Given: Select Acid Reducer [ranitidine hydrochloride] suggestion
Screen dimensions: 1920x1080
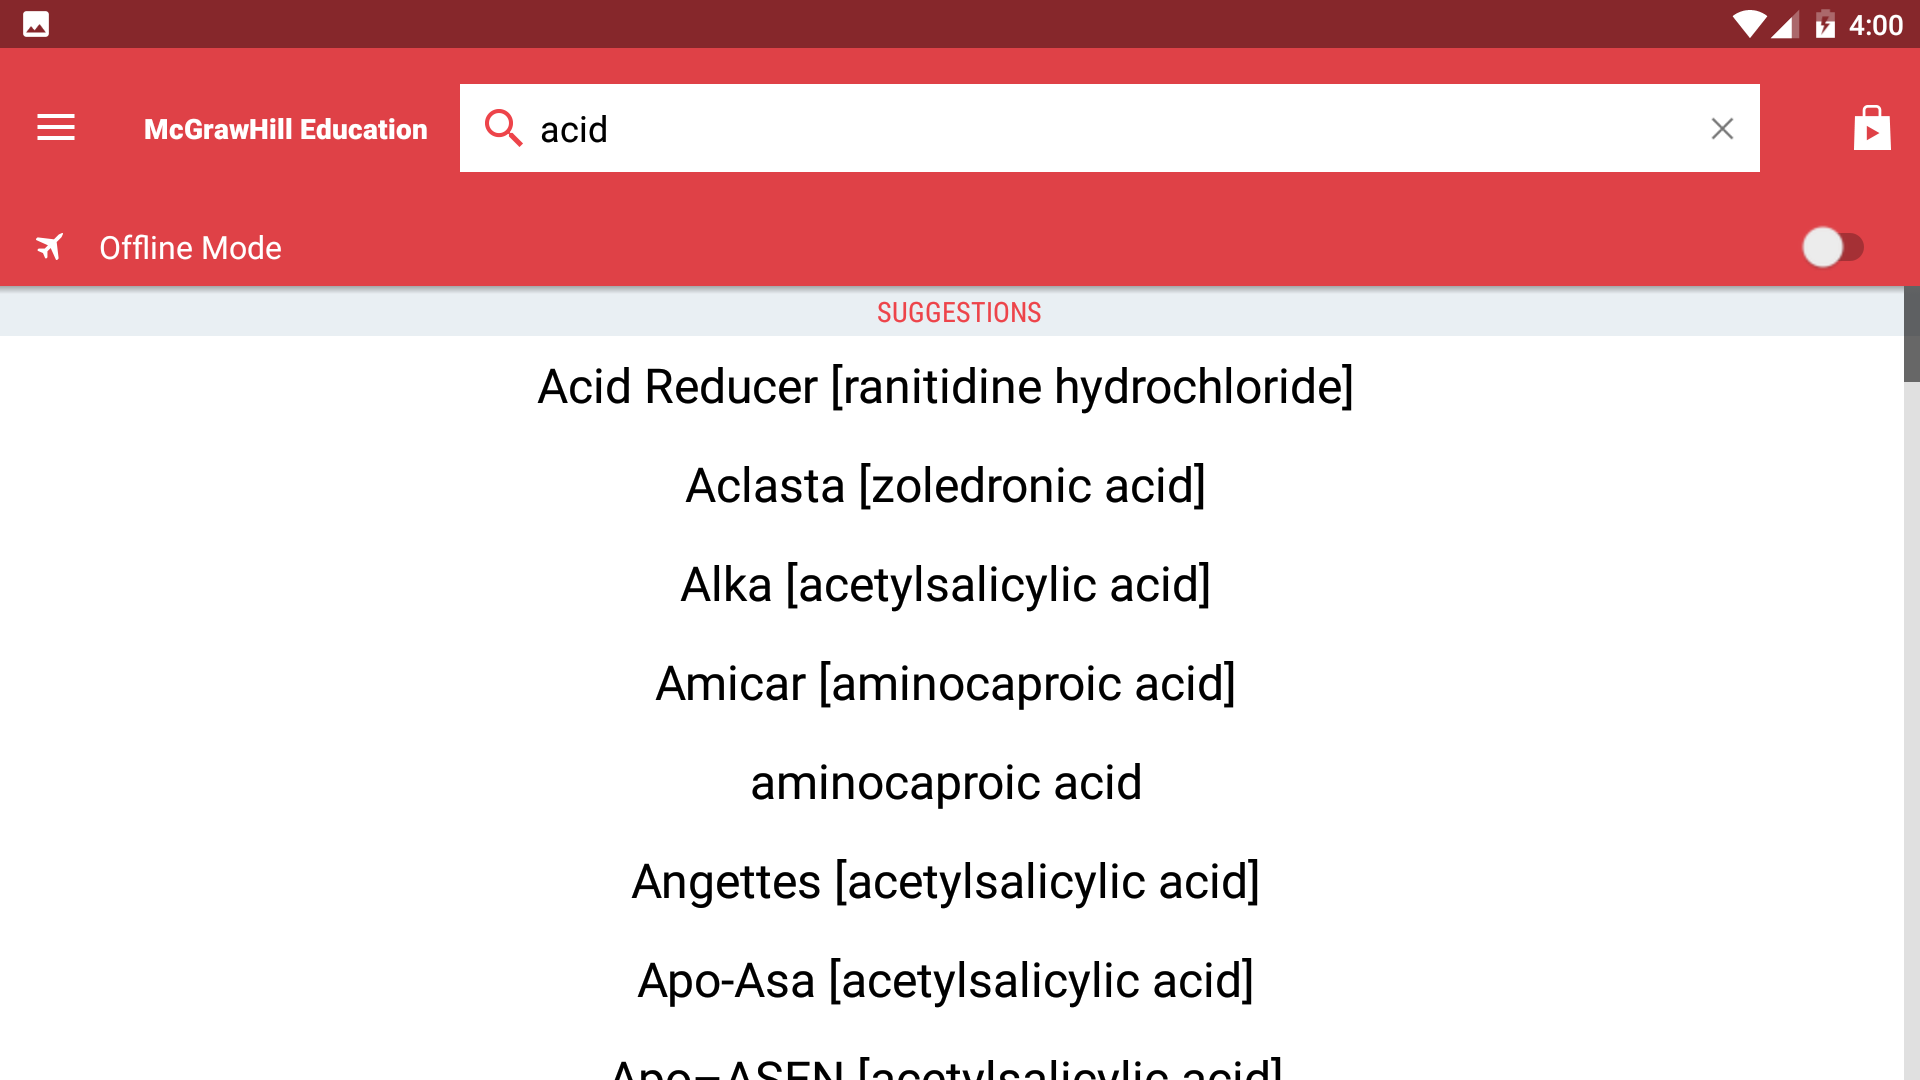Looking at the screenshot, I should click(x=946, y=386).
